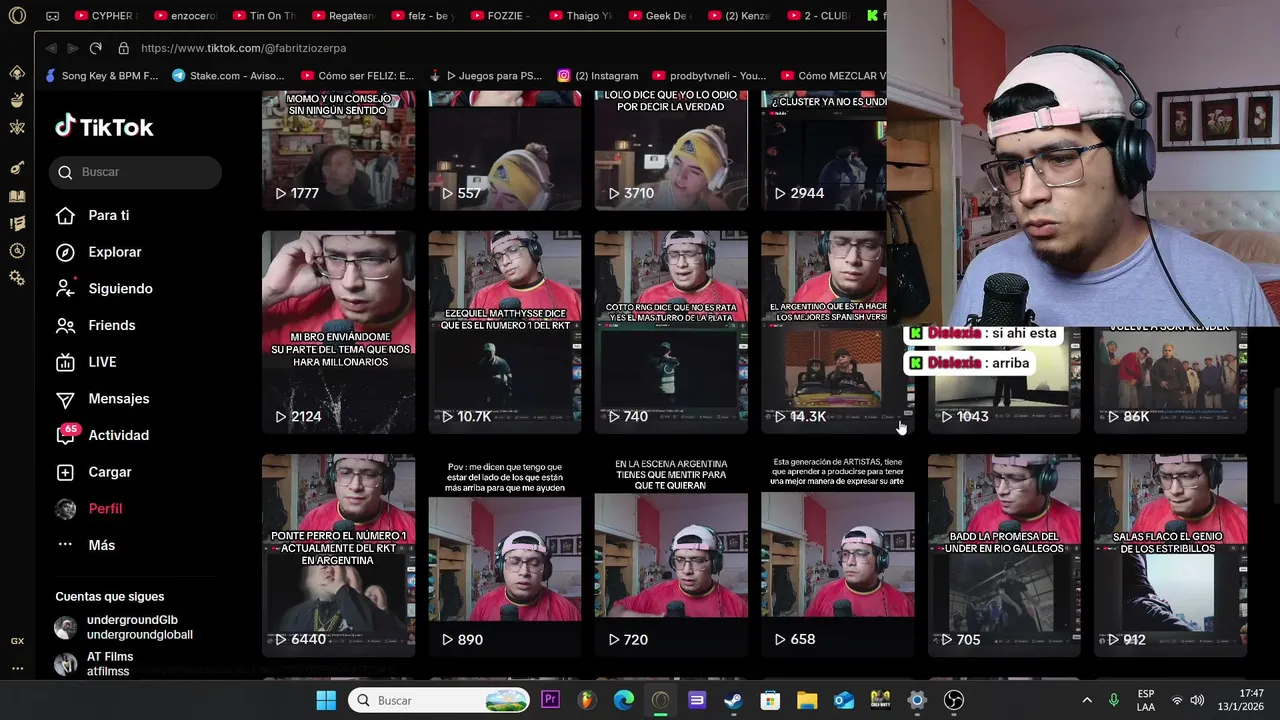Open the open-book icon in sidebar
Image resolution: width=1280 pixels, height=720 pixels.
(x=17, y=197)
